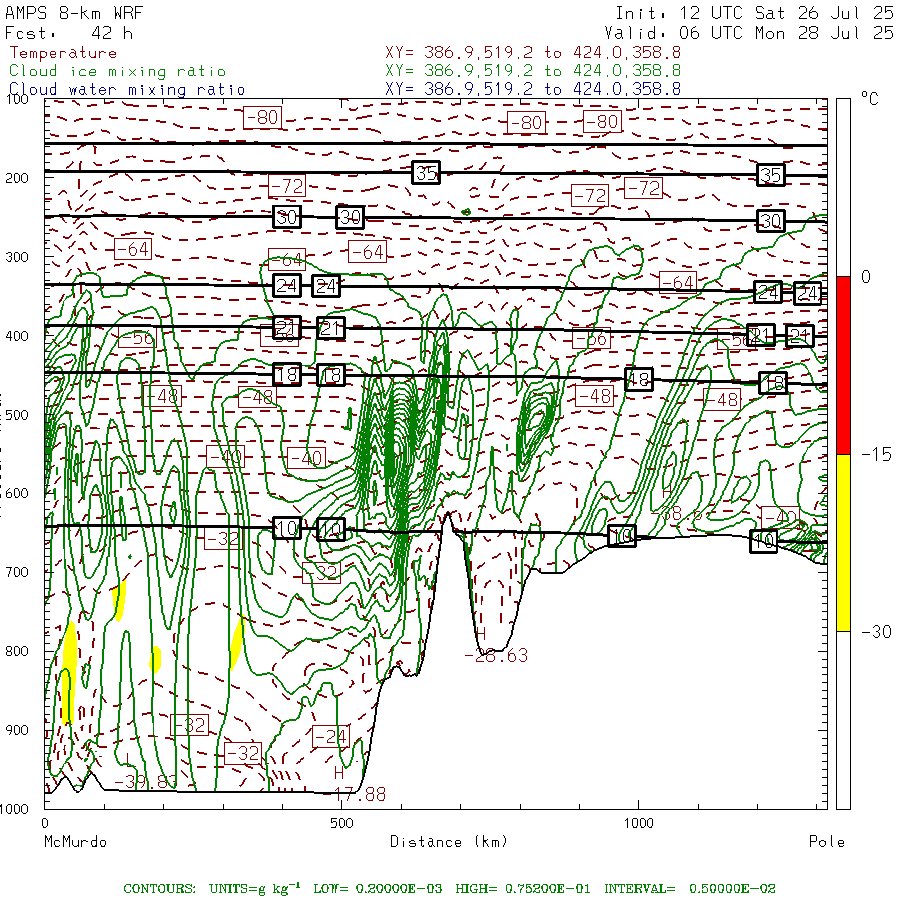Click the "800" pressure axis tick label

(17, 651)
